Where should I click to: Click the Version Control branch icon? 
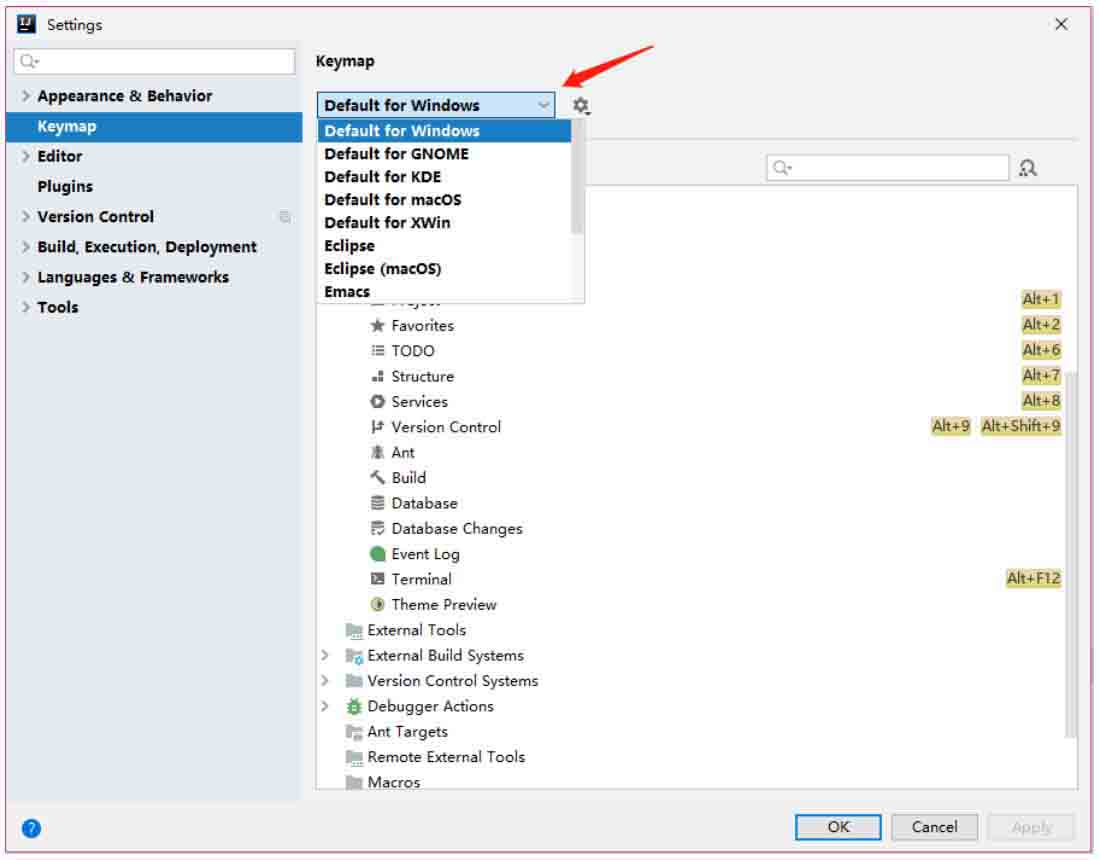pos(377,427)
